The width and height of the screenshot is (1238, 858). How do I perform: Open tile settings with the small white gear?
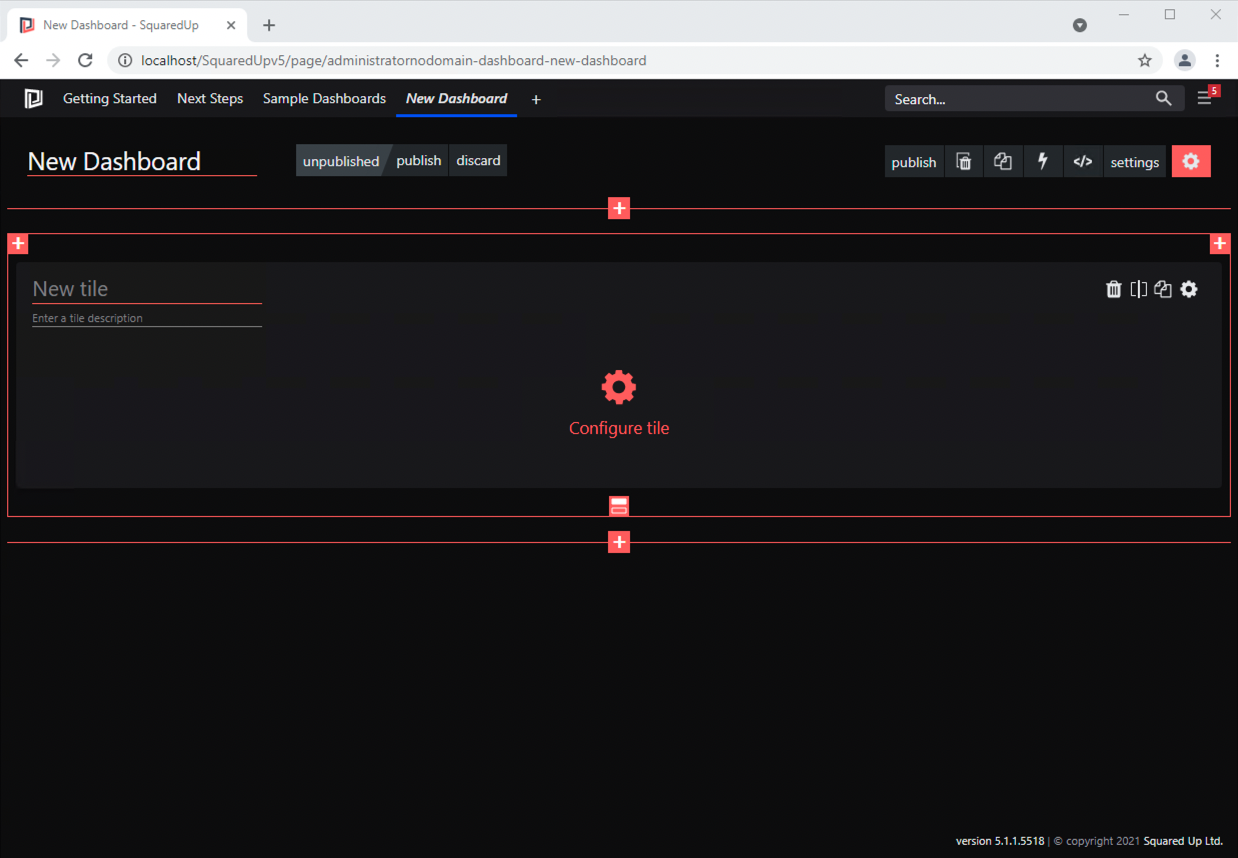[x=1189, y=289]
